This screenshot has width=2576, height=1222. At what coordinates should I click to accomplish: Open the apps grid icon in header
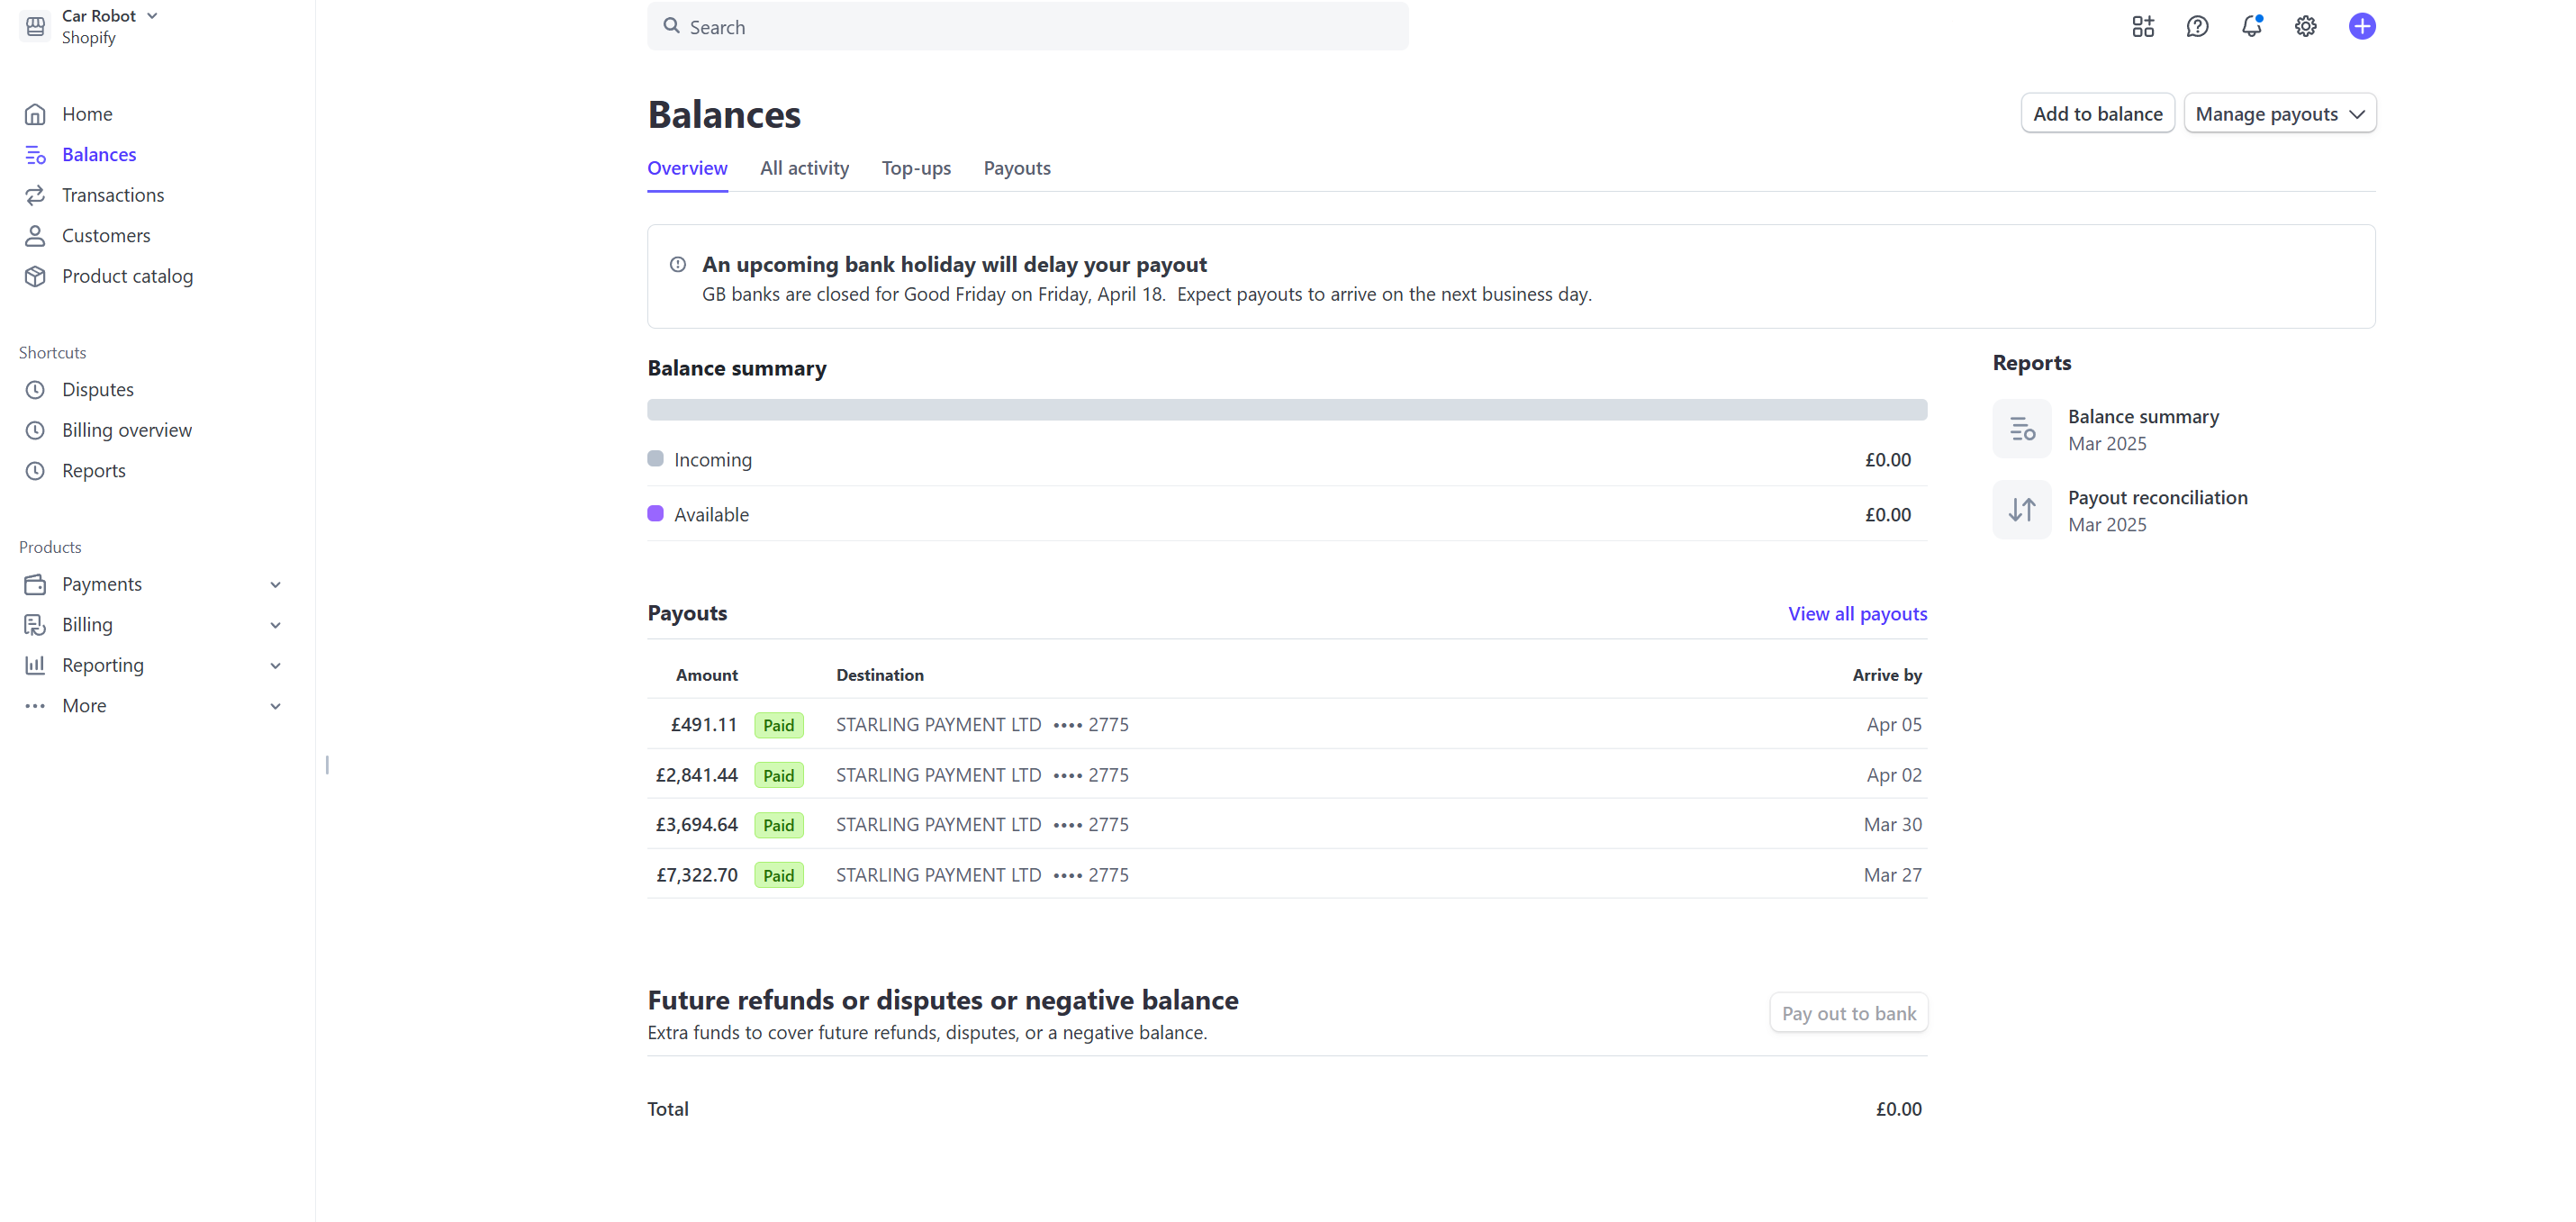point(2142,27)
